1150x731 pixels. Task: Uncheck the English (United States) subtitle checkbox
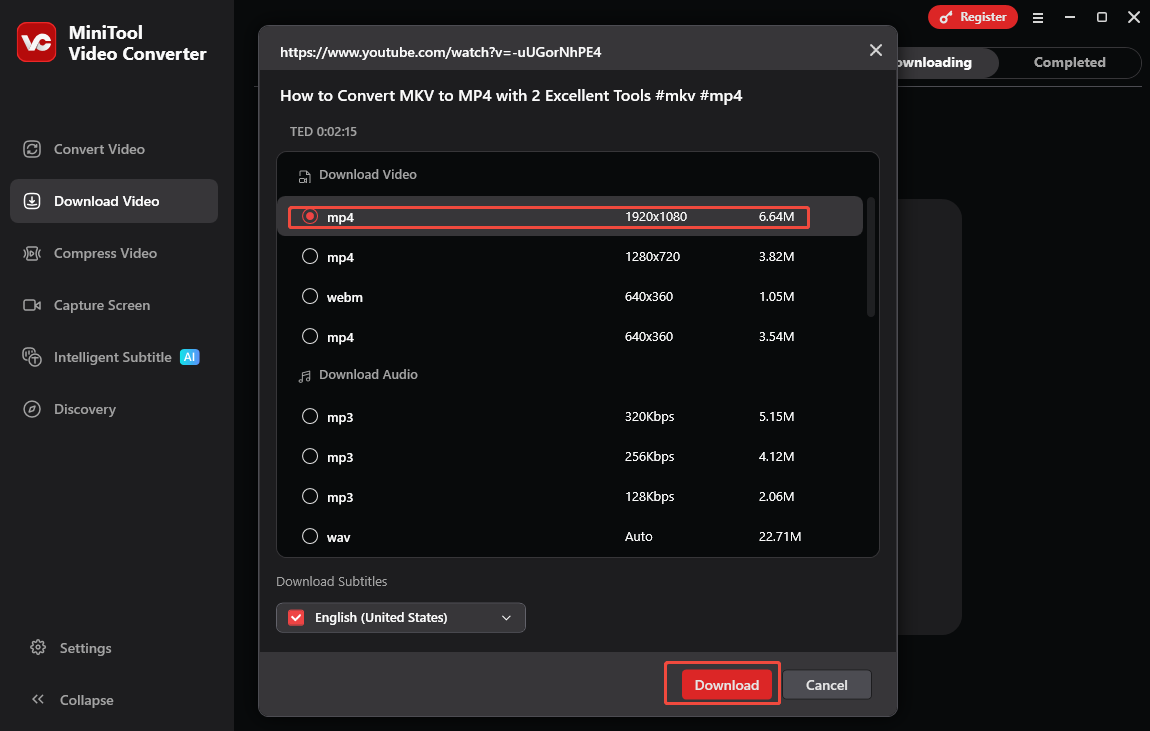click(x=296, y=617)
